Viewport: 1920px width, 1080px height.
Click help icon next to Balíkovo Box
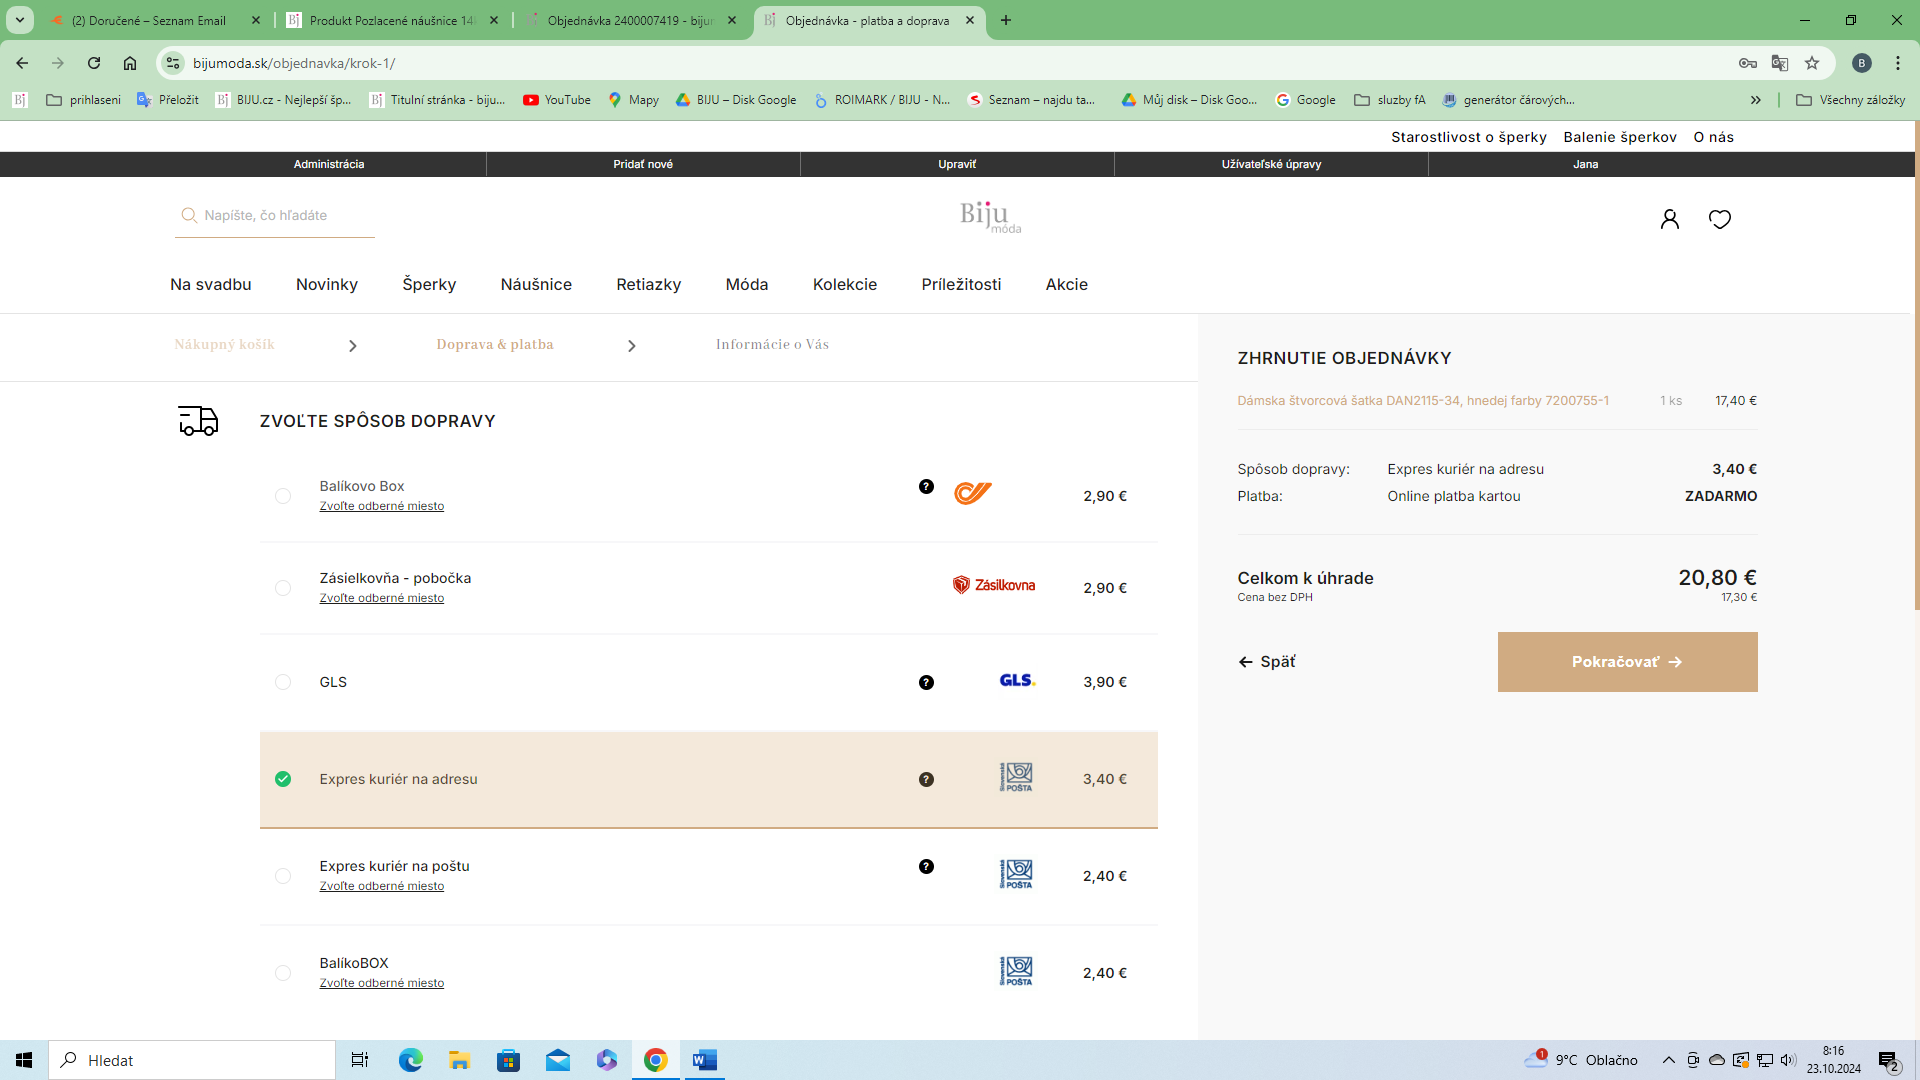926,487
